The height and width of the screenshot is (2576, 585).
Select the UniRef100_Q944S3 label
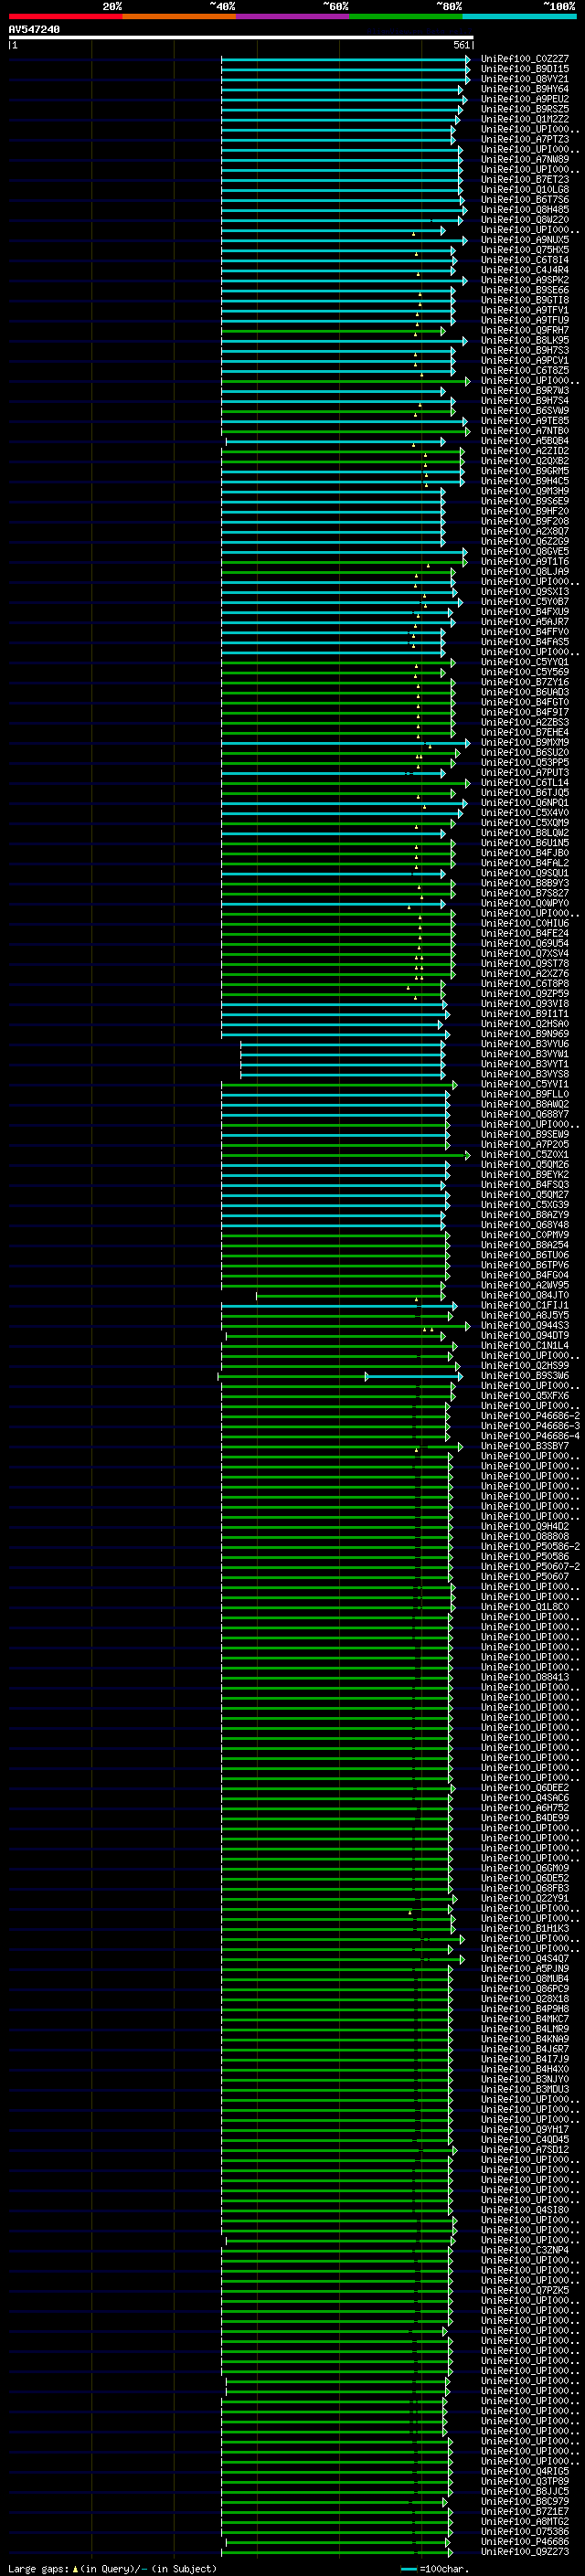click(525, 1326)
